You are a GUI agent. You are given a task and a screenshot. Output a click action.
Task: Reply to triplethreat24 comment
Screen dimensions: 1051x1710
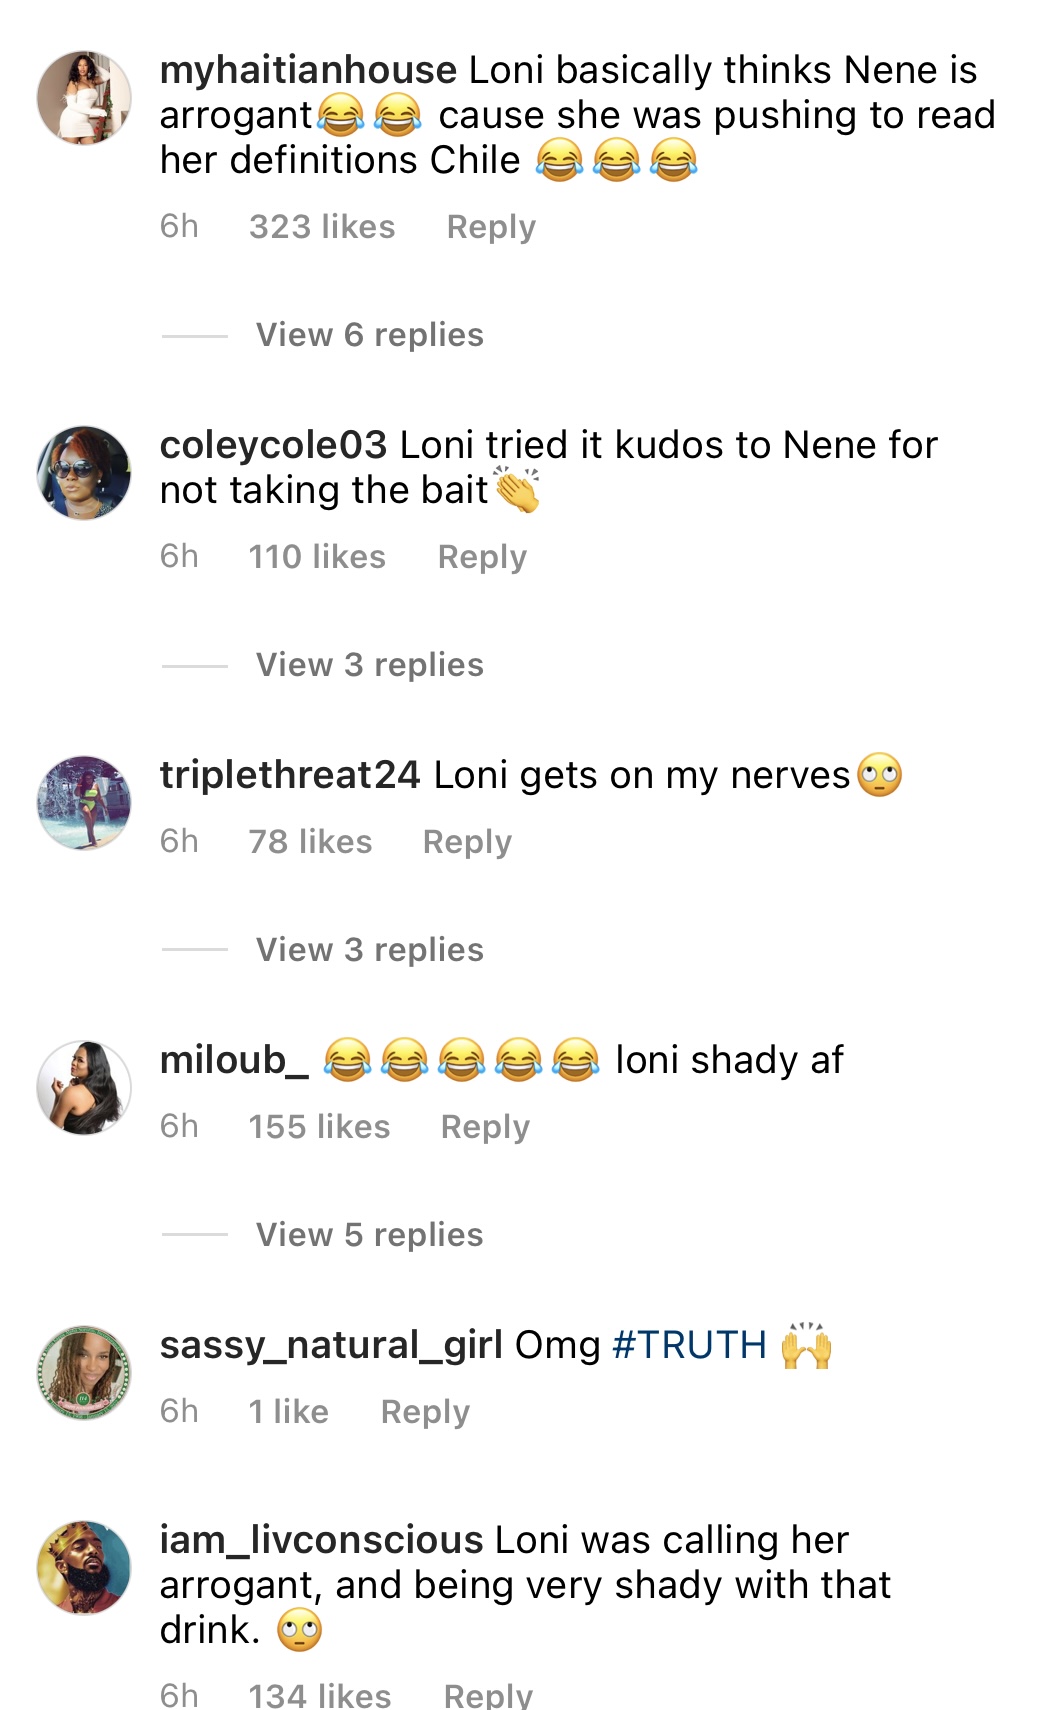pos(467,842)
